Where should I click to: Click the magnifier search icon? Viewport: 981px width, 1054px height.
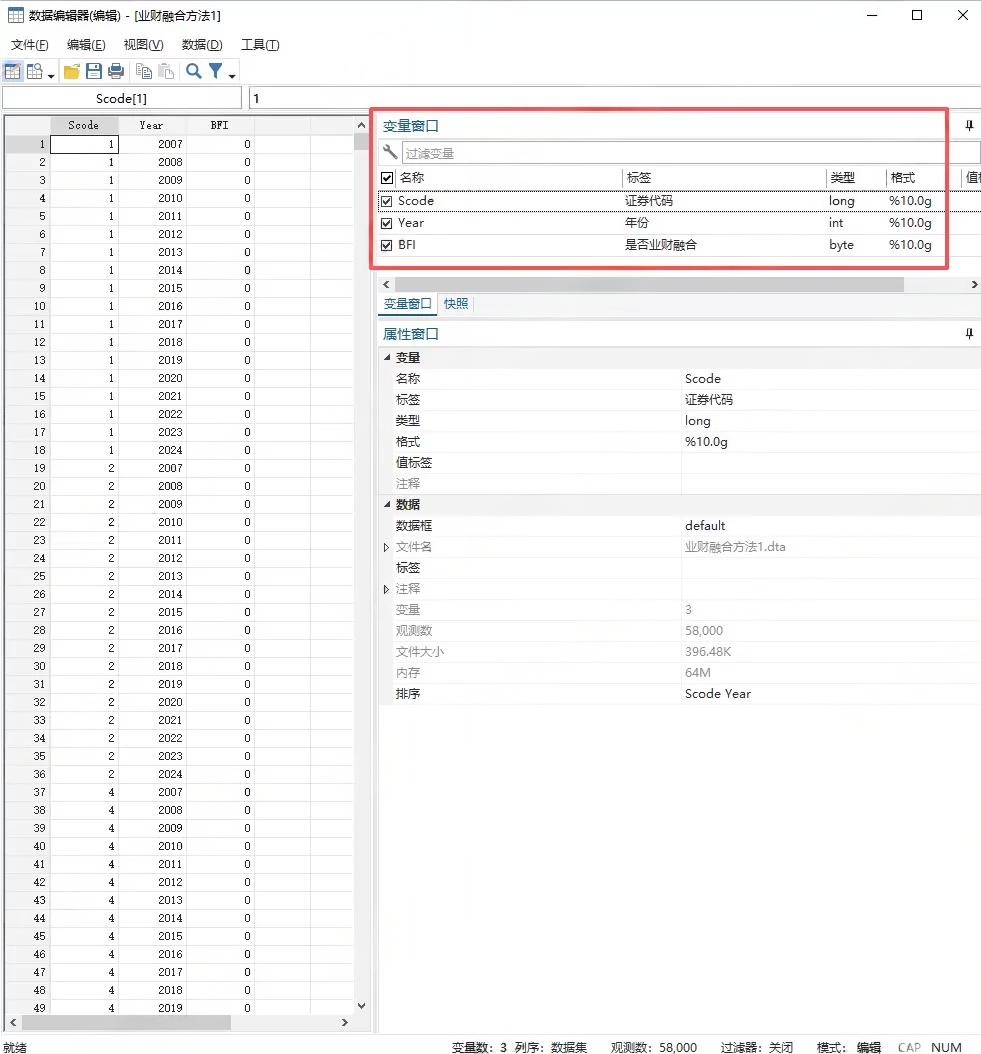(193, 71)
